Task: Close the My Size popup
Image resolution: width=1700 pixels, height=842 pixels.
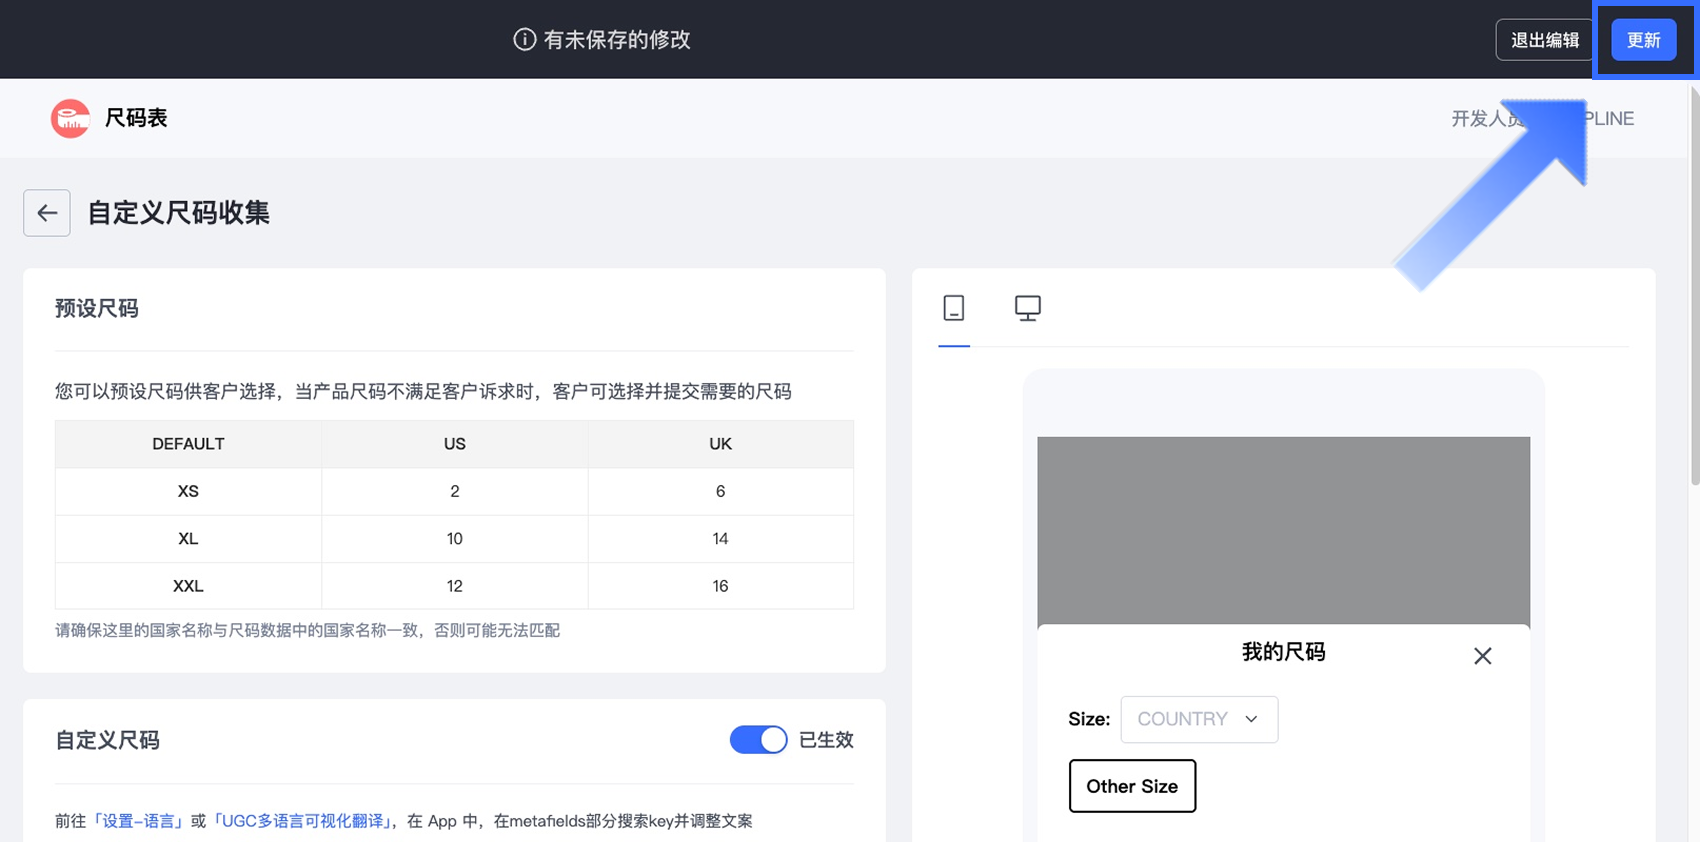Action: pos(1482,656)
